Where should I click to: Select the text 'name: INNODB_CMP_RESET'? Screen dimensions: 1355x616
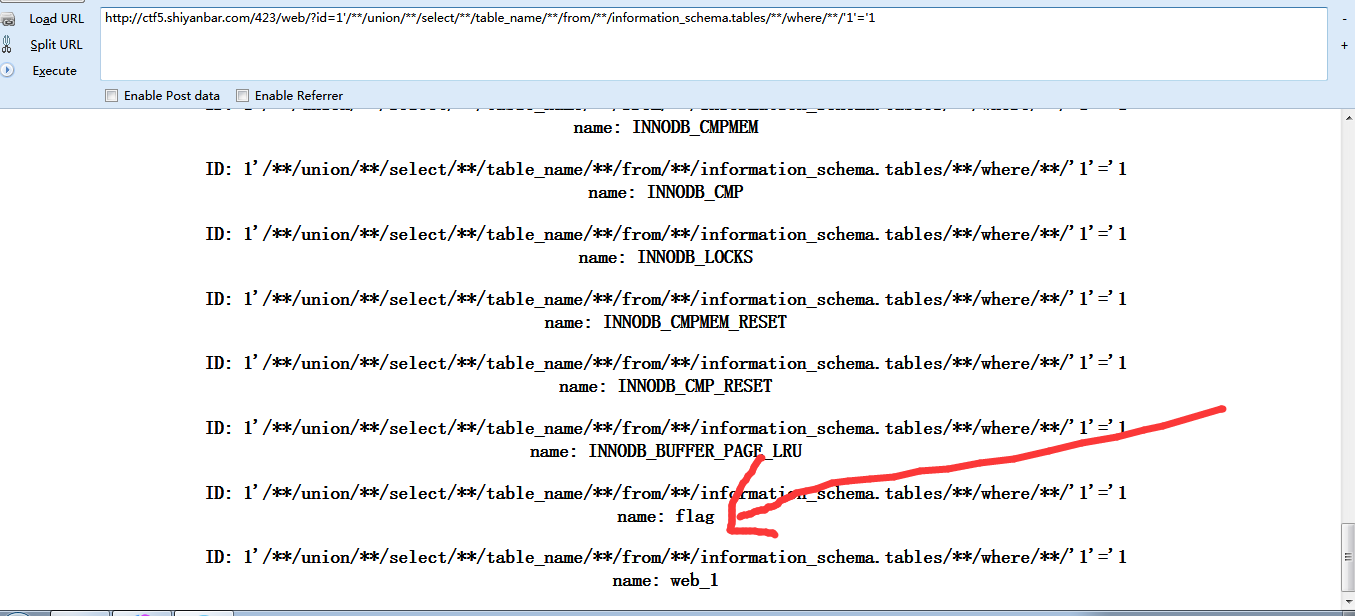[x=666, y=386]
